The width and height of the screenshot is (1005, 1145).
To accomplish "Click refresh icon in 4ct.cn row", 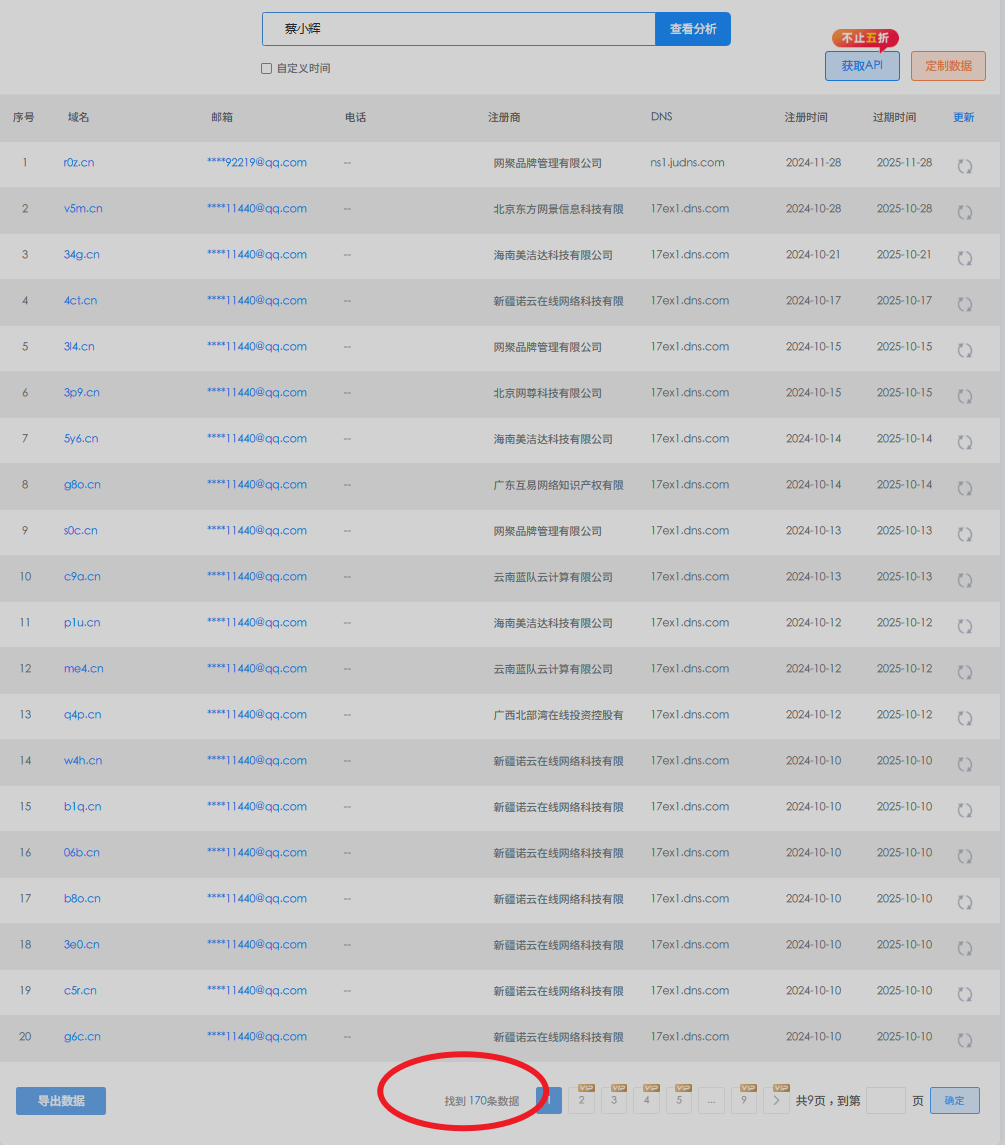I will point(965,304).
